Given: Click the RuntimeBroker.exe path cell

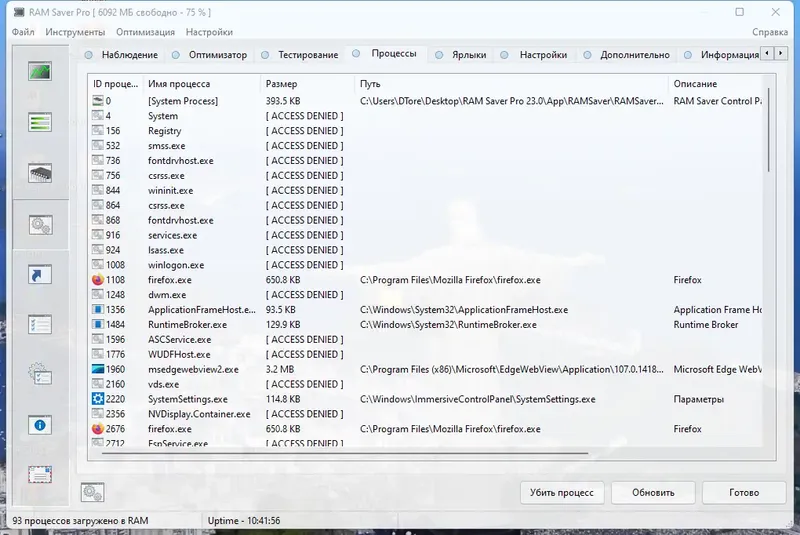Looking at the screenshot, I should [x=448, y=324].
